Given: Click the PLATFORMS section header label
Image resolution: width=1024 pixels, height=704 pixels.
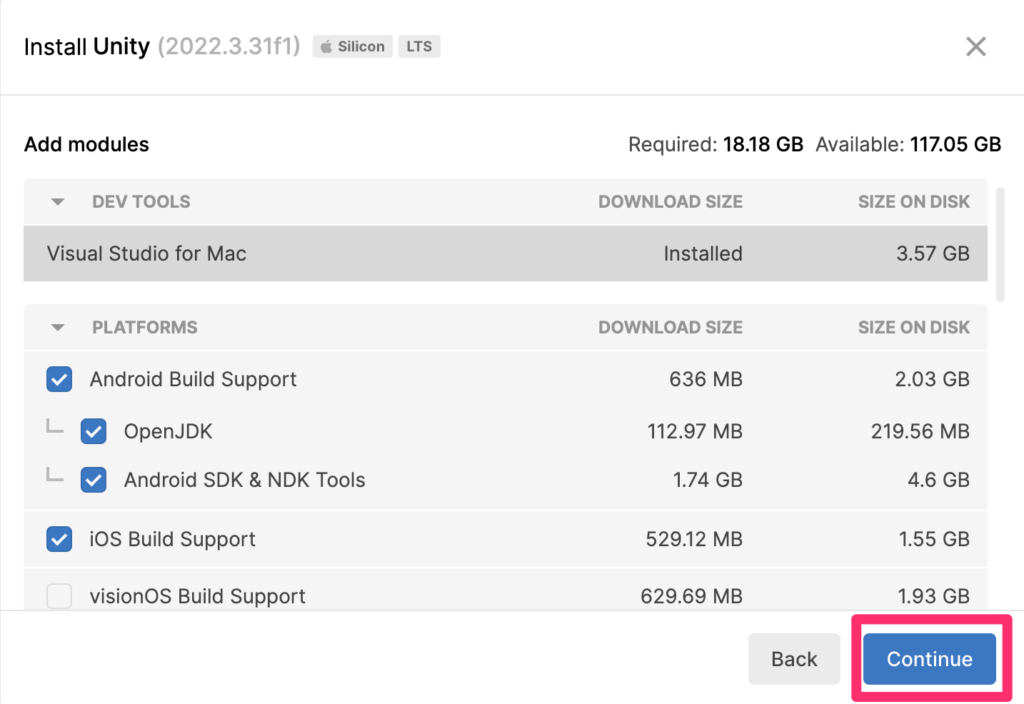Looking at the screenshot, I should coord(145,328).
